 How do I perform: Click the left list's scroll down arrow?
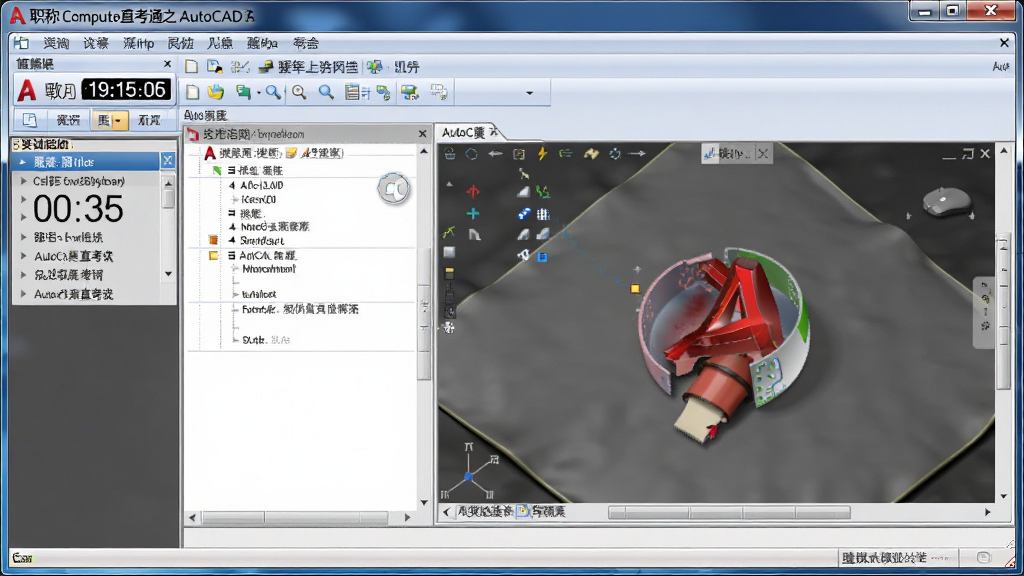pyautogui.click(x=168, y=274)
